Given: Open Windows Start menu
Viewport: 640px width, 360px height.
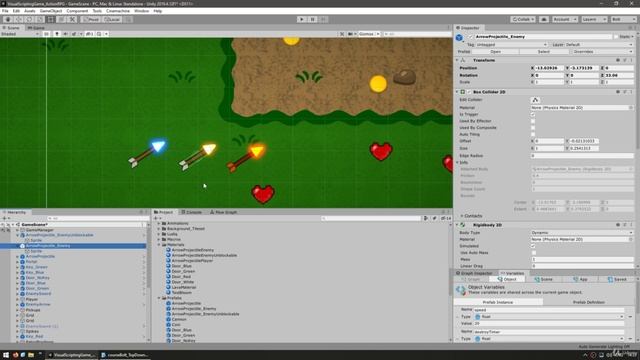Looking at the screenshot, I should coord(6,355).
